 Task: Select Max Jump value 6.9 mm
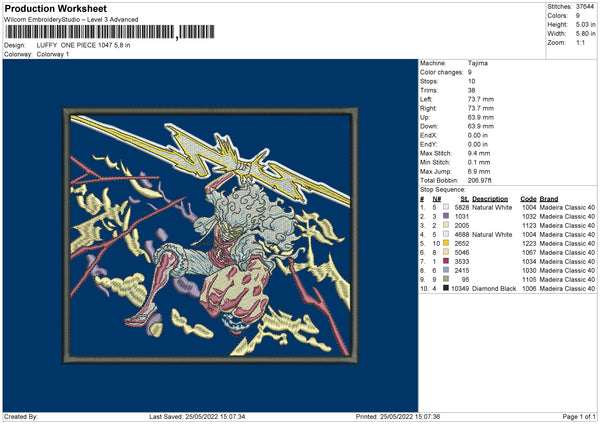(x=479, y=172)
